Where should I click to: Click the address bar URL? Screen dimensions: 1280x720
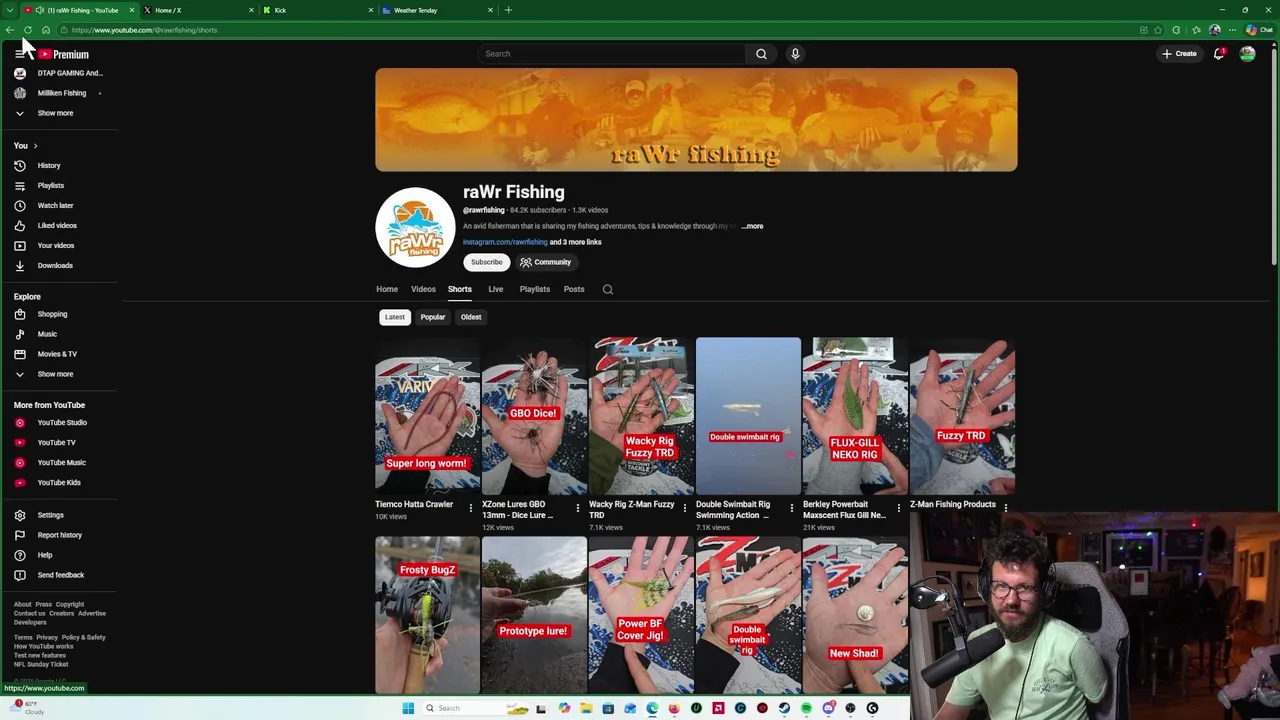[x=144, y=30]
